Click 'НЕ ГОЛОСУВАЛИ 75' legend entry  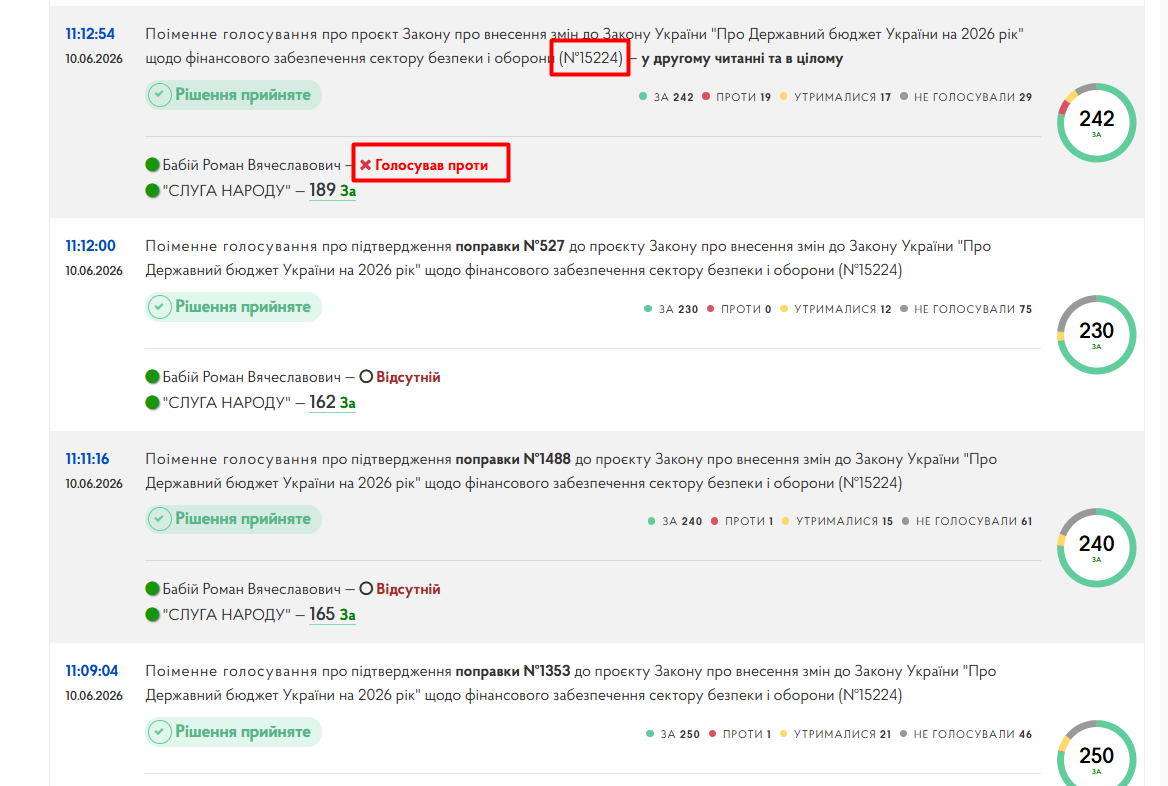(966, 309)
